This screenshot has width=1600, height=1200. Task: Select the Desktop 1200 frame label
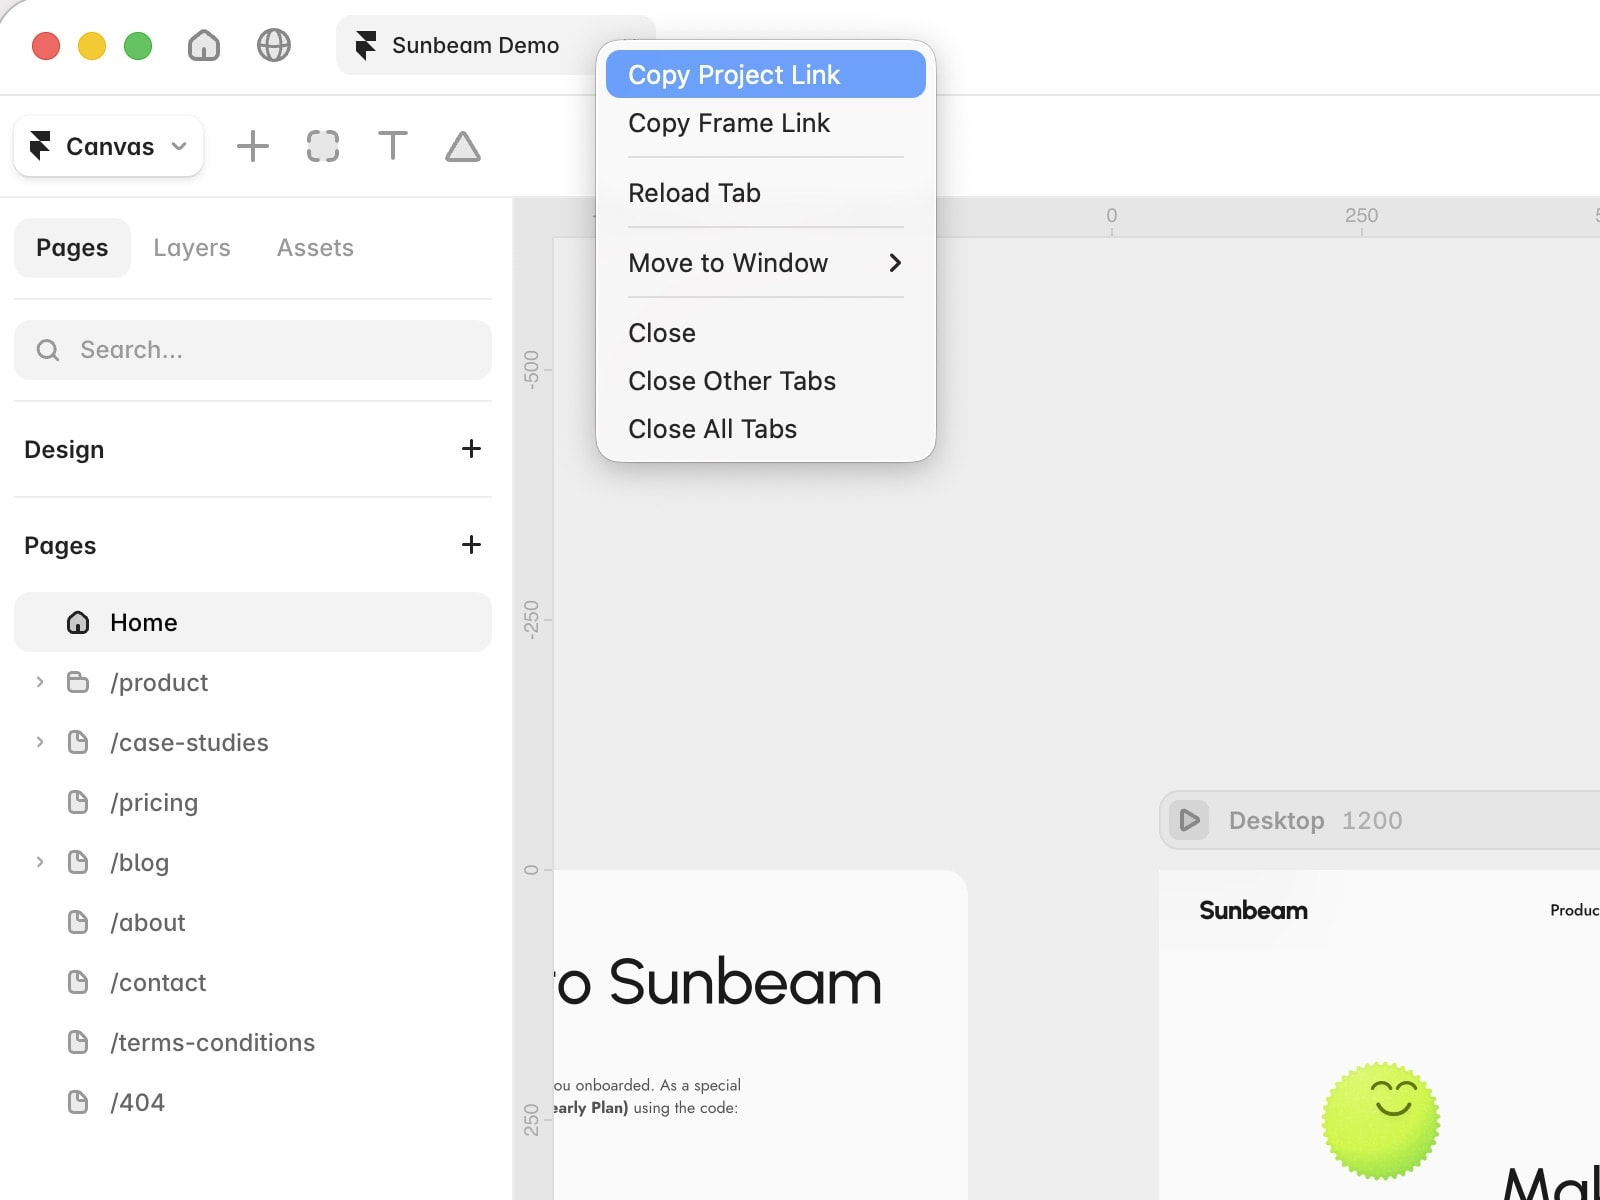pos(1315,820)
